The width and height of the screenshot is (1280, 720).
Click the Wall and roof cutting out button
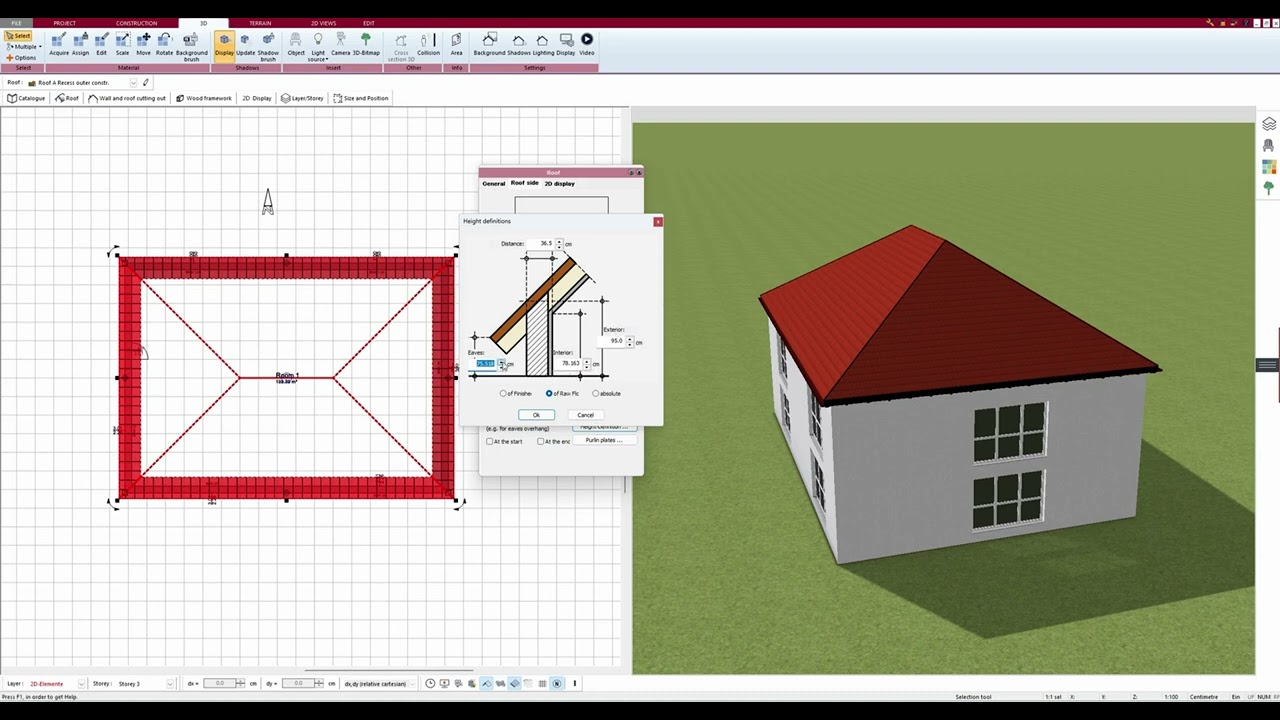coord(127,98)
